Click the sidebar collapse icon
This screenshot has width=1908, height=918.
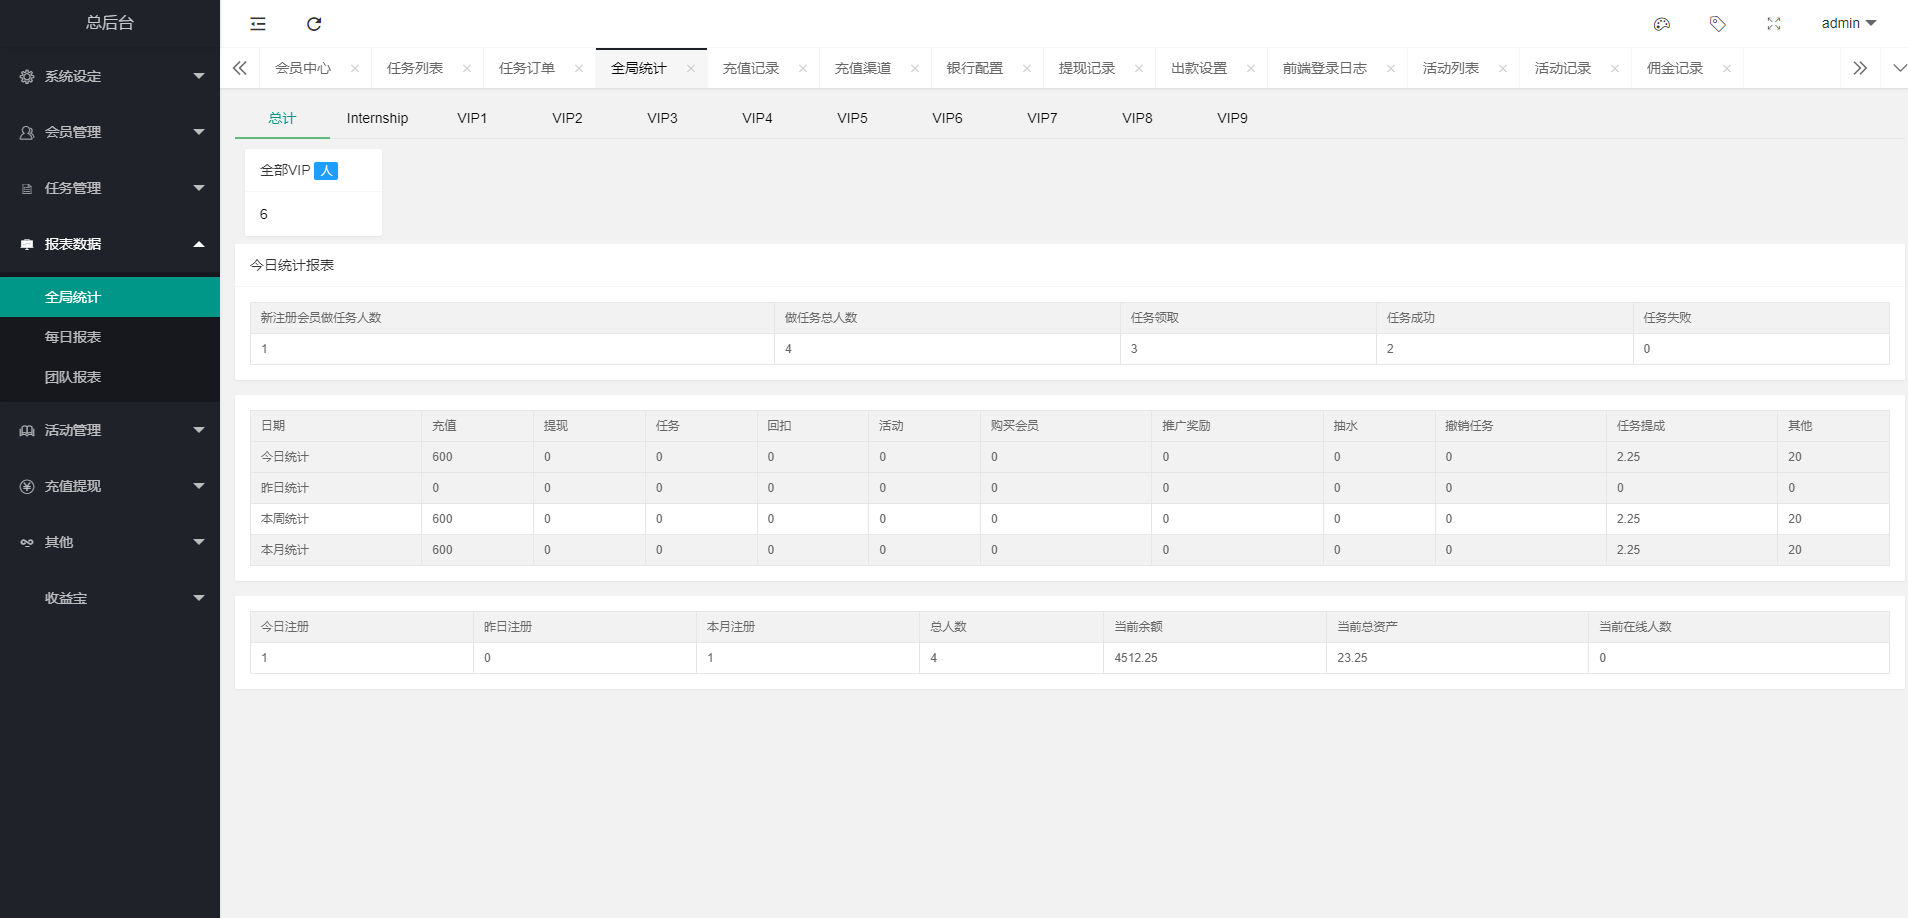point(257,23)
